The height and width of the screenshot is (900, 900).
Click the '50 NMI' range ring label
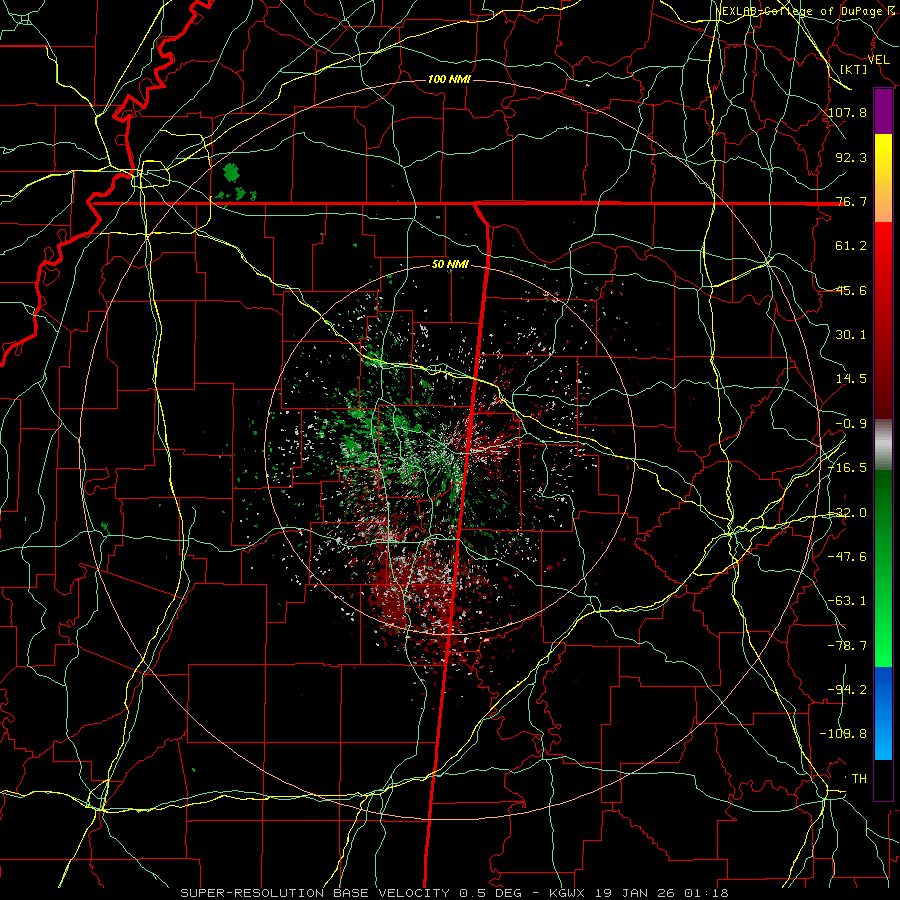(x=450, y=265)
